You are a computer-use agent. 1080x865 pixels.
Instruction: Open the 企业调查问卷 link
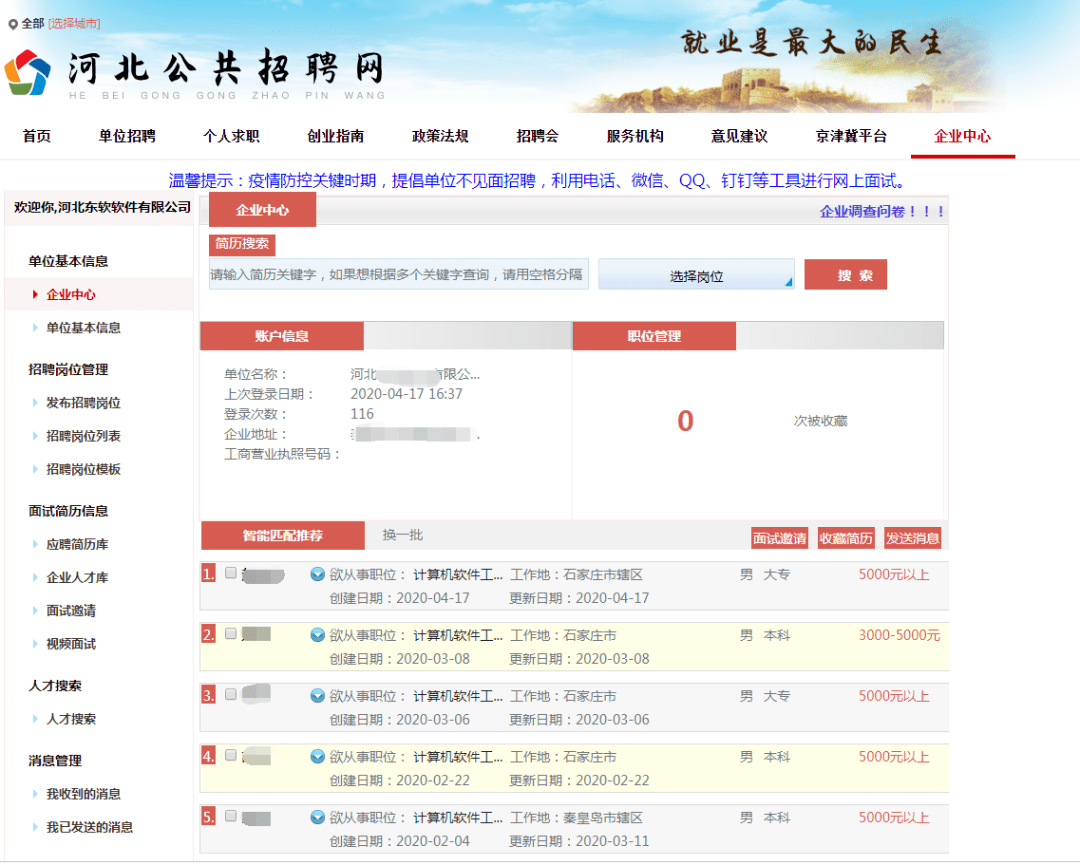click(881, 211)
